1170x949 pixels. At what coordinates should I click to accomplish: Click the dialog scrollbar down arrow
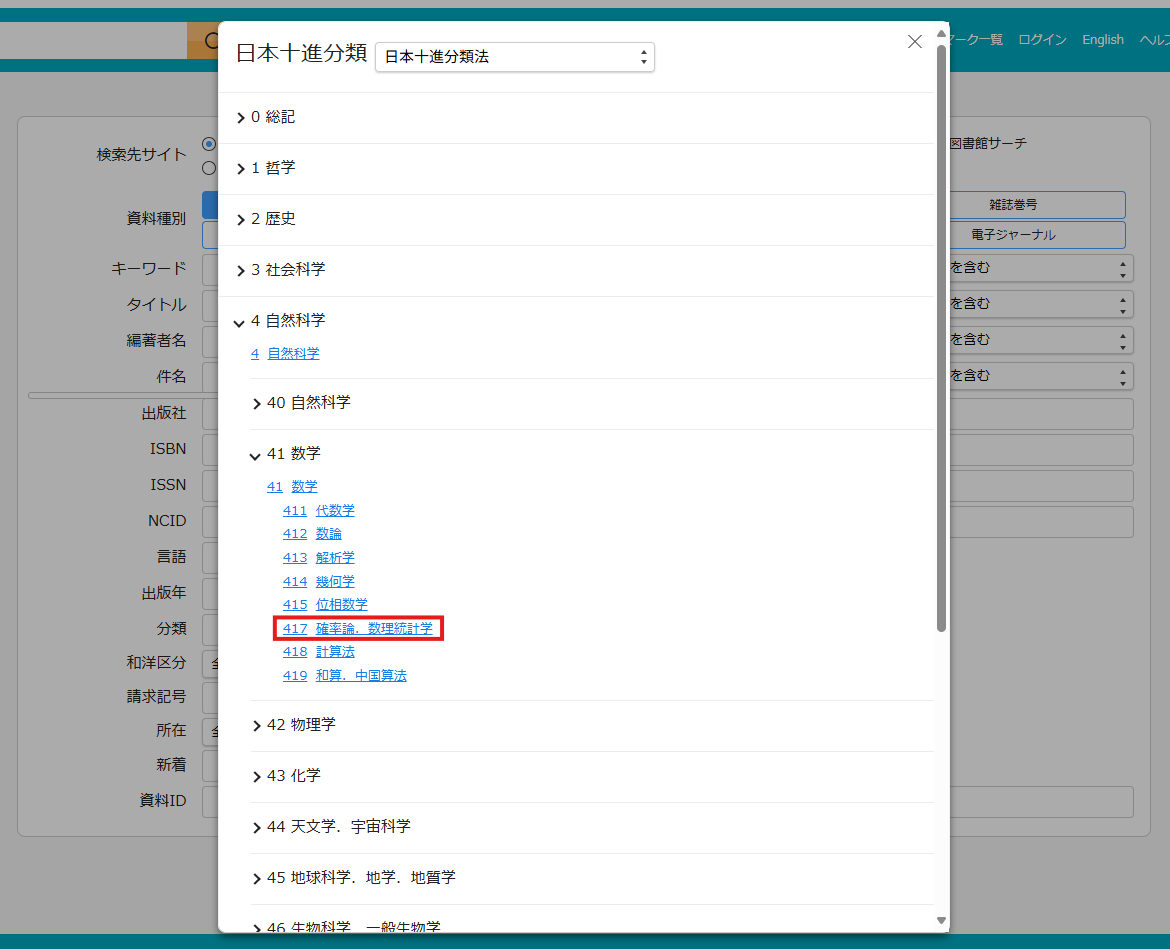click(x=941, y=920)
